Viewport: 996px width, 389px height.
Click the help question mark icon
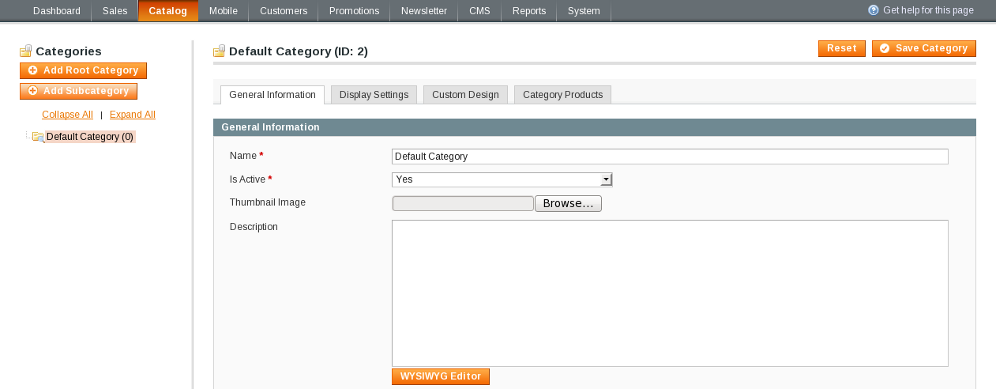coord(873,10)
